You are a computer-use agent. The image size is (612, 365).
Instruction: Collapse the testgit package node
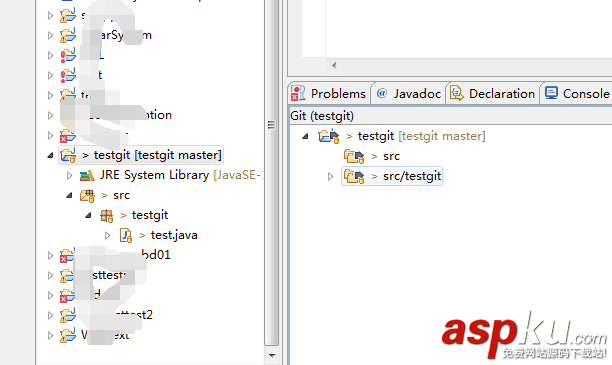pos(88,215)
